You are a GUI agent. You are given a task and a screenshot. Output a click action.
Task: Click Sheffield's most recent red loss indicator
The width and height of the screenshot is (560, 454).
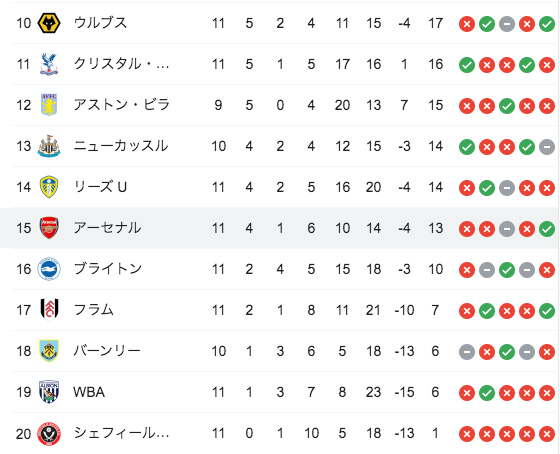(547, 434)
